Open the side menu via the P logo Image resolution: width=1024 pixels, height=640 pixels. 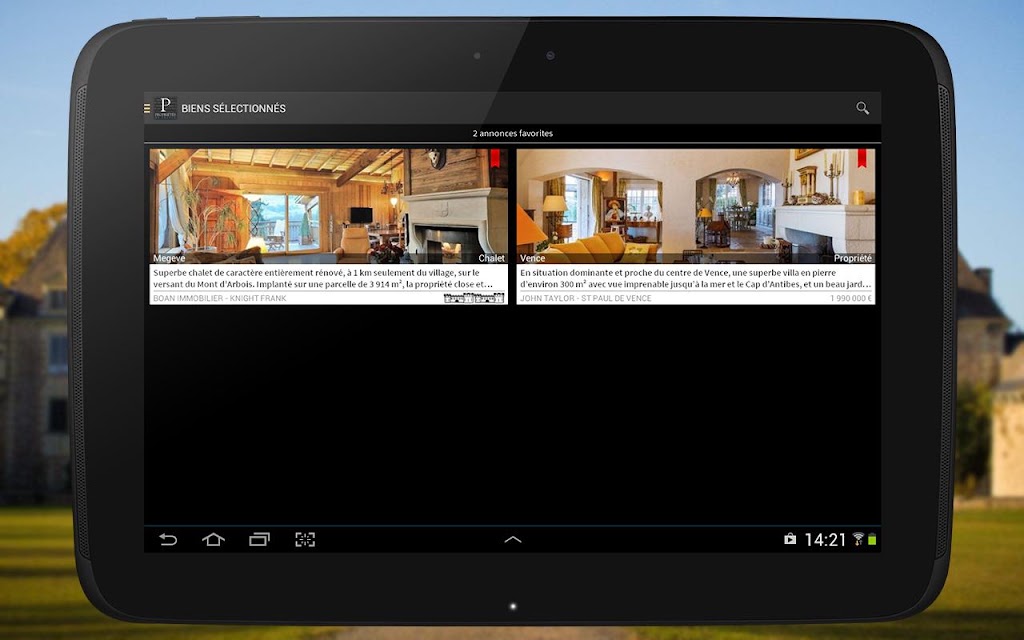click(x=165, y=108)
